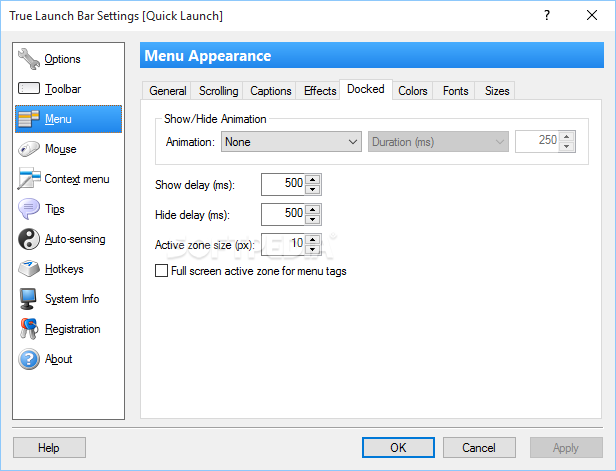The image size is (616, 471).
Task: Open Mouse settings via mouse icon
Action: point(29,149)
